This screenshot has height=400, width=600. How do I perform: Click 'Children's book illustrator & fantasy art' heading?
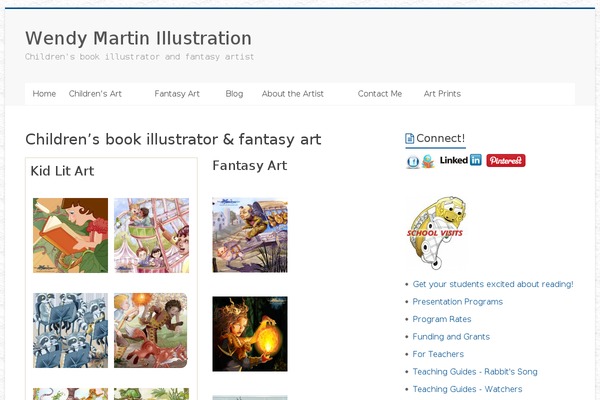click(173, 139)
